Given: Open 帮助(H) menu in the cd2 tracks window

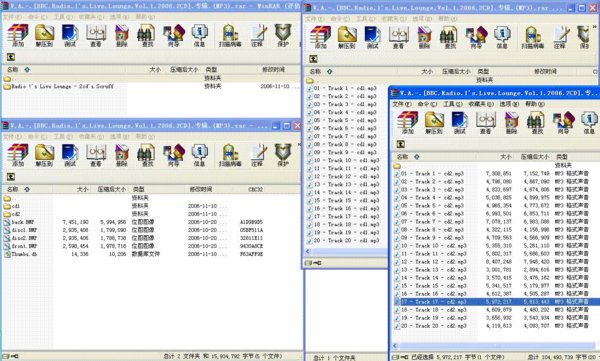Looking at the screenshot, I should point(535,104).
